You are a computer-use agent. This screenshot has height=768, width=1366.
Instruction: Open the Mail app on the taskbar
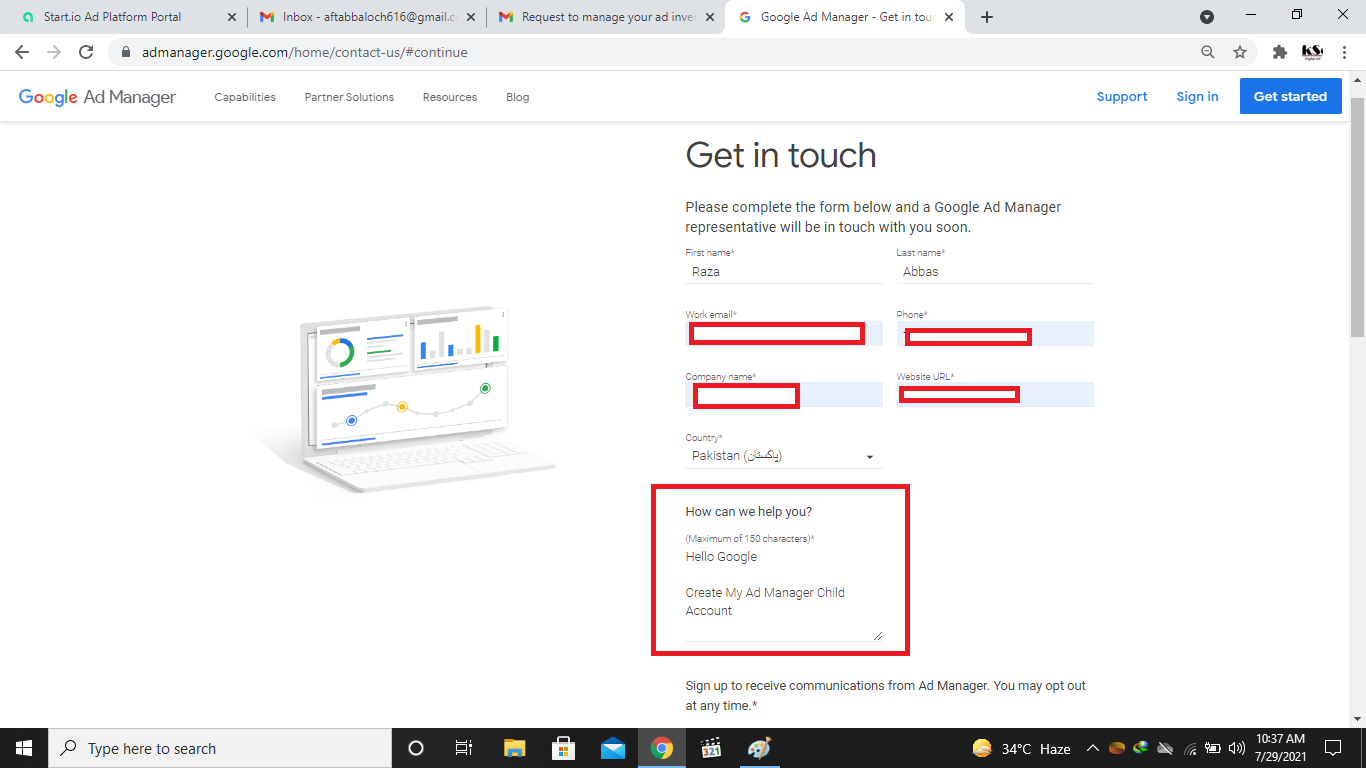tap(612, 748)
